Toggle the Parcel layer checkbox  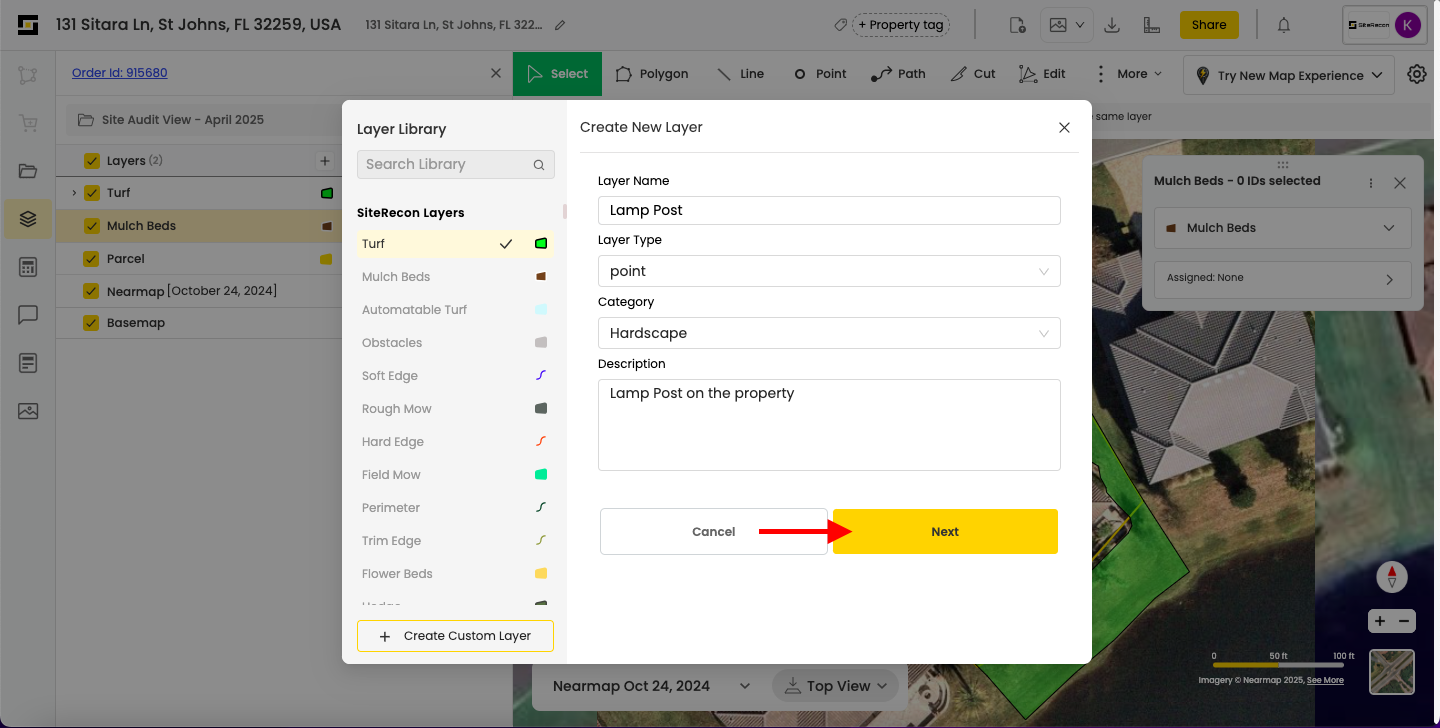click(92, 259)
